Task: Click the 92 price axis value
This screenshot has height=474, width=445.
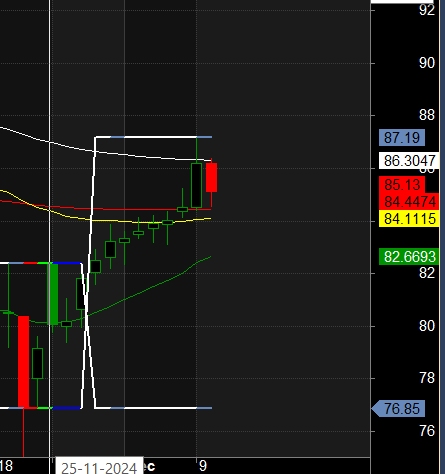Action: tap(427, 10)
